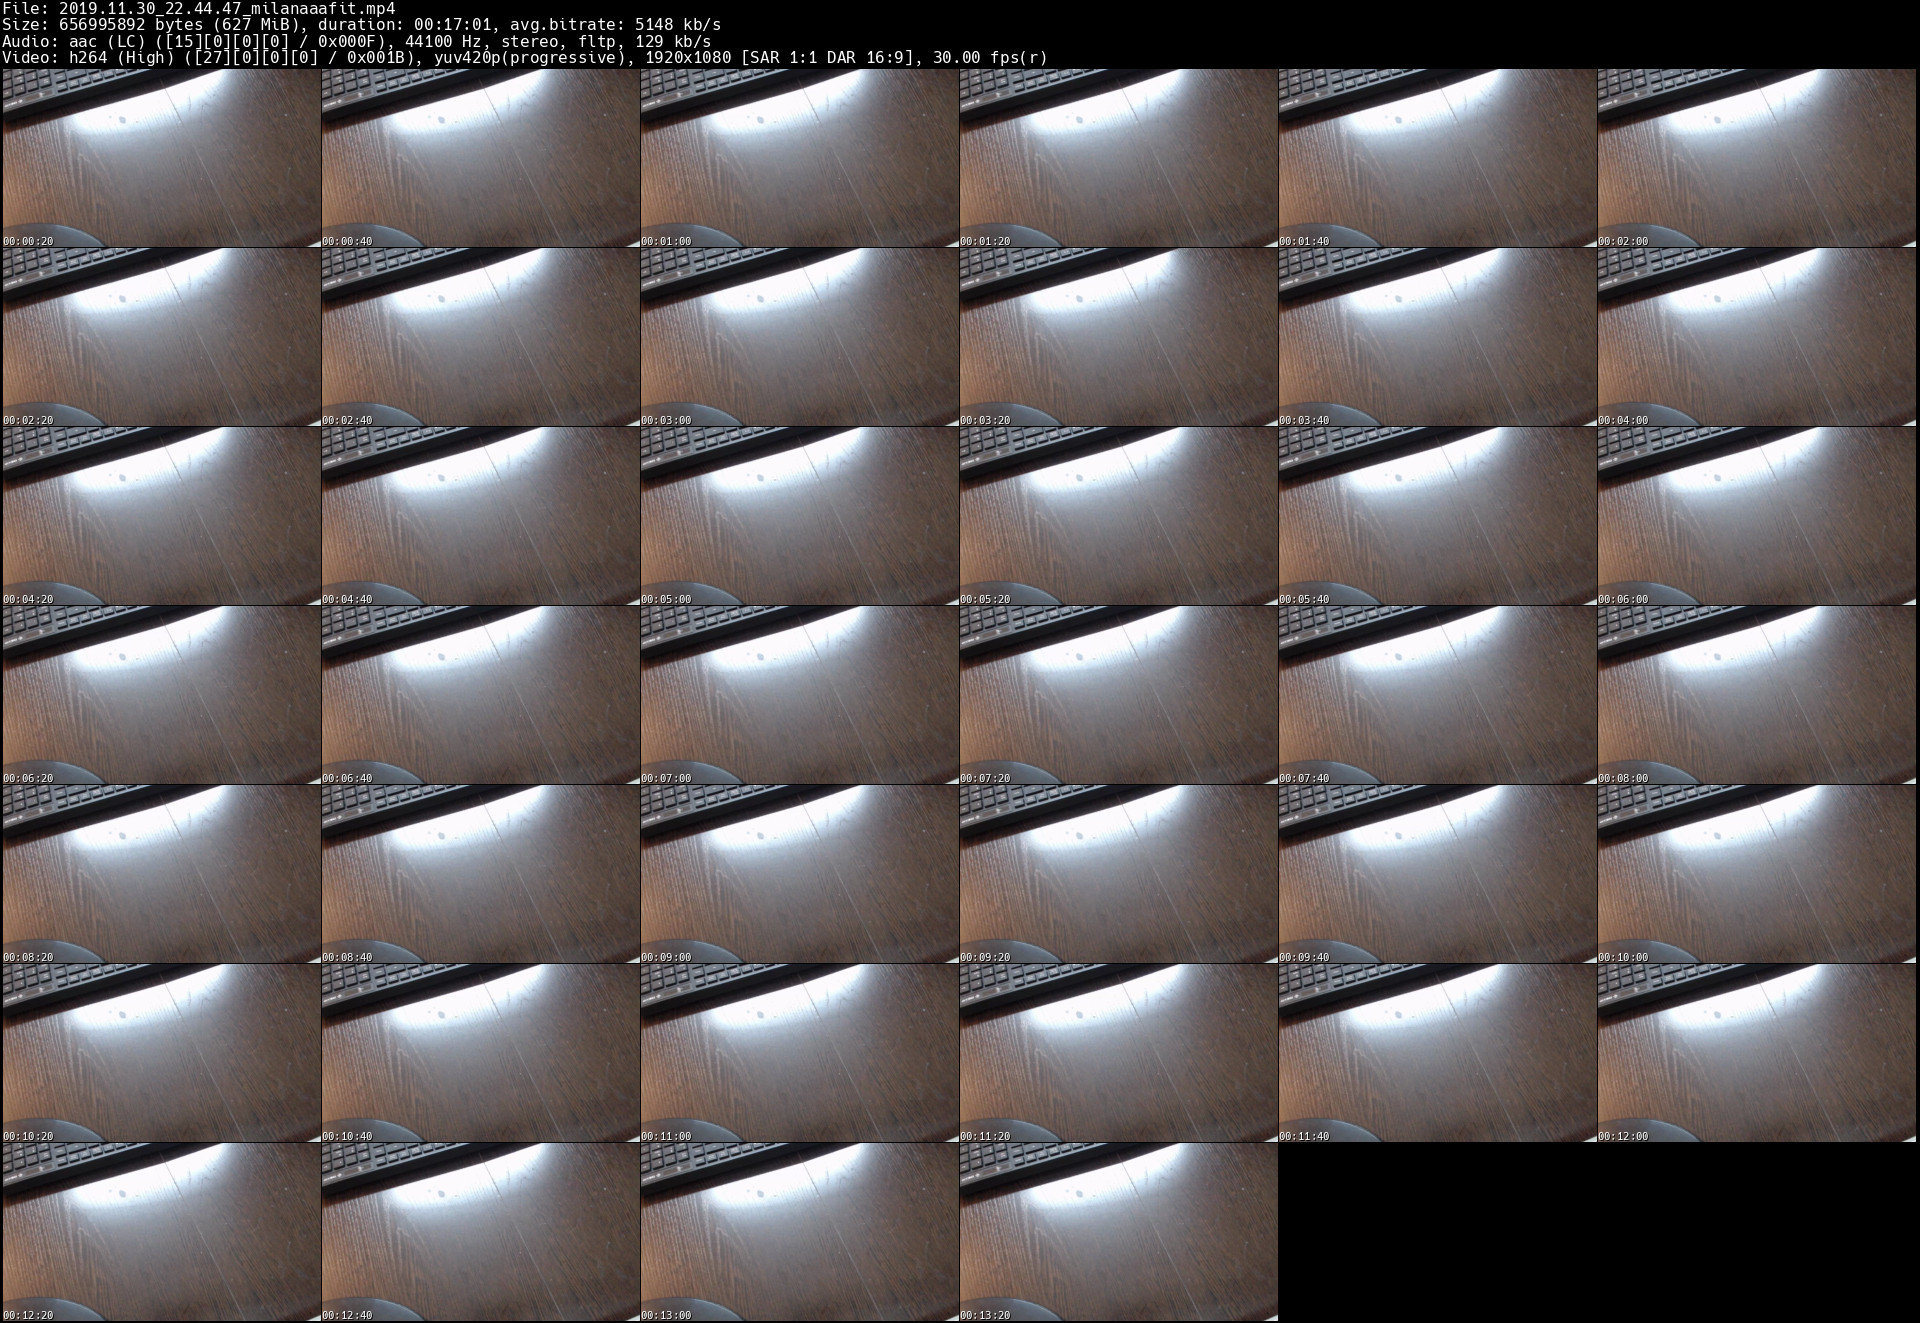1920x1323 pixels.
Task: Open the frame stamped 00:10:20
Action: tap(161, 1053)
